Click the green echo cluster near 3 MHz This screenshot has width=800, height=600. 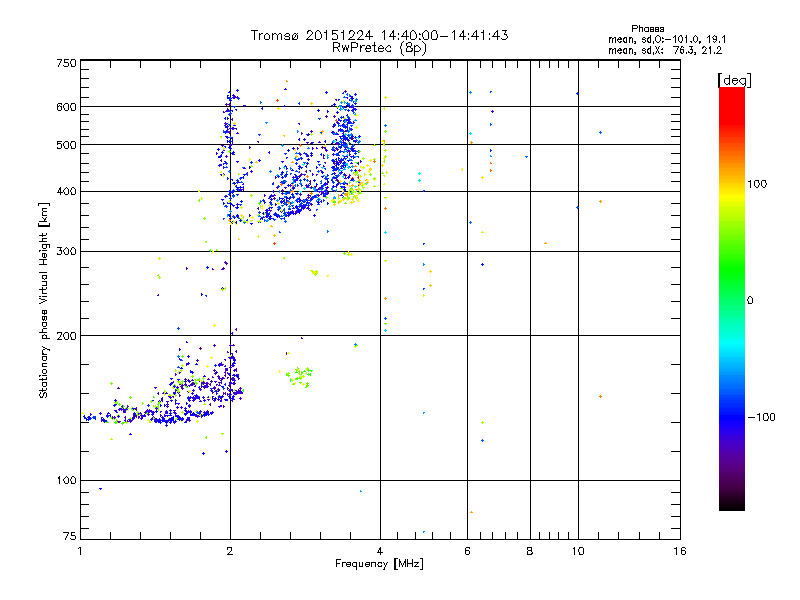(x=299, y=377)
